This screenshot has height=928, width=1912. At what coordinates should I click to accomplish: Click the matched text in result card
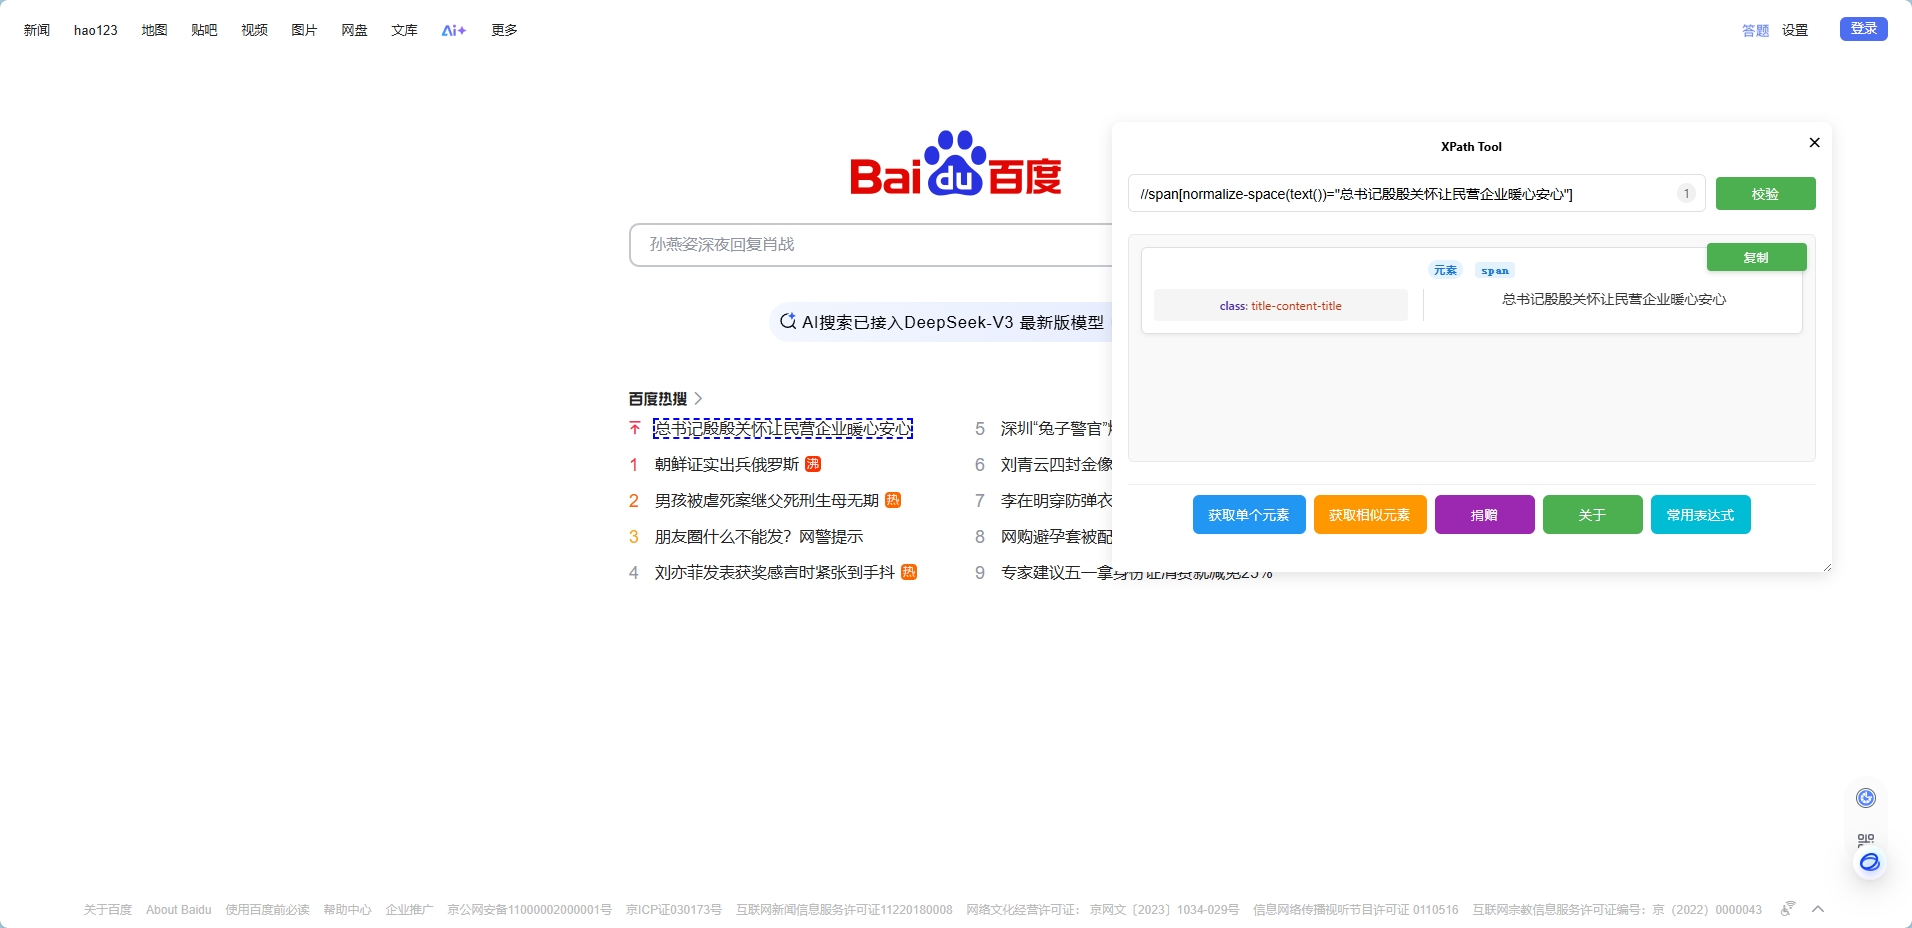[1614, 299]
